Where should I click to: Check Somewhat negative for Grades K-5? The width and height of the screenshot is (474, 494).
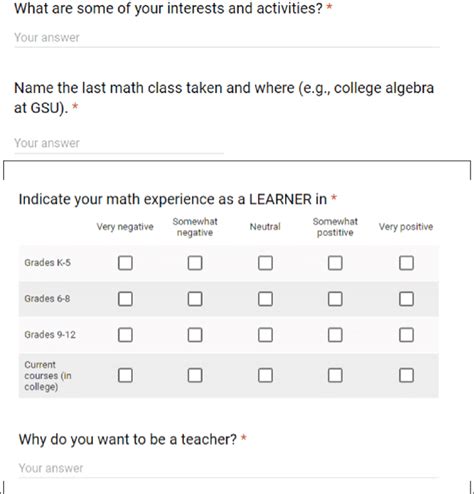(x=195, y=263)
